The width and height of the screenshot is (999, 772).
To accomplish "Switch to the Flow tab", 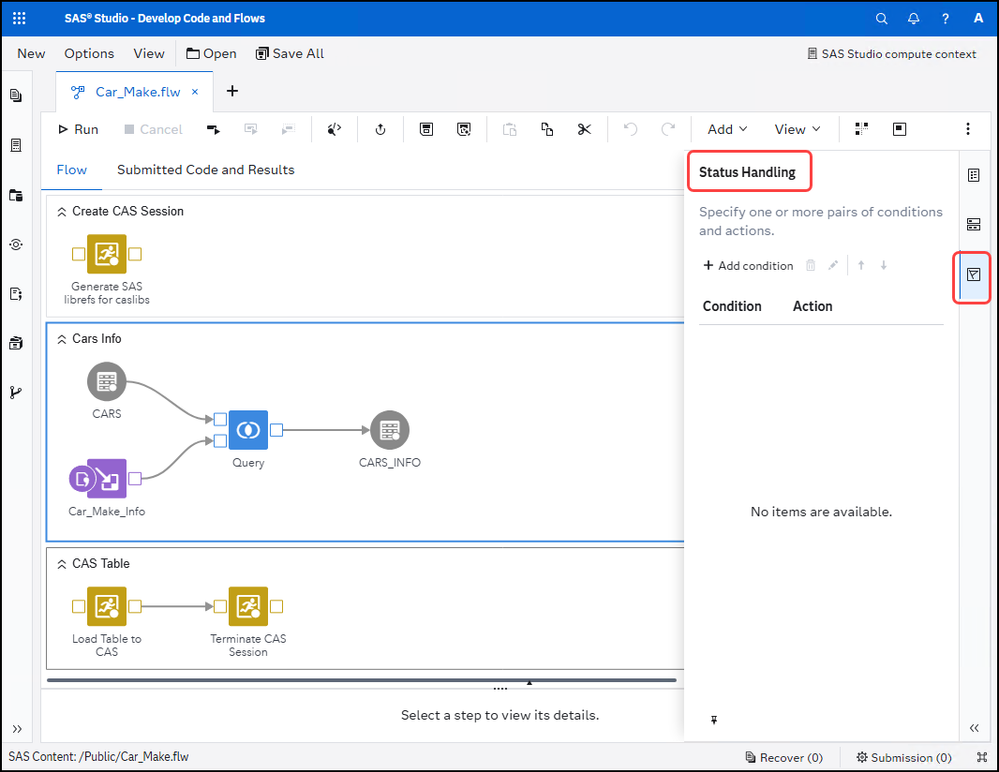I will [x=71, y=170].
